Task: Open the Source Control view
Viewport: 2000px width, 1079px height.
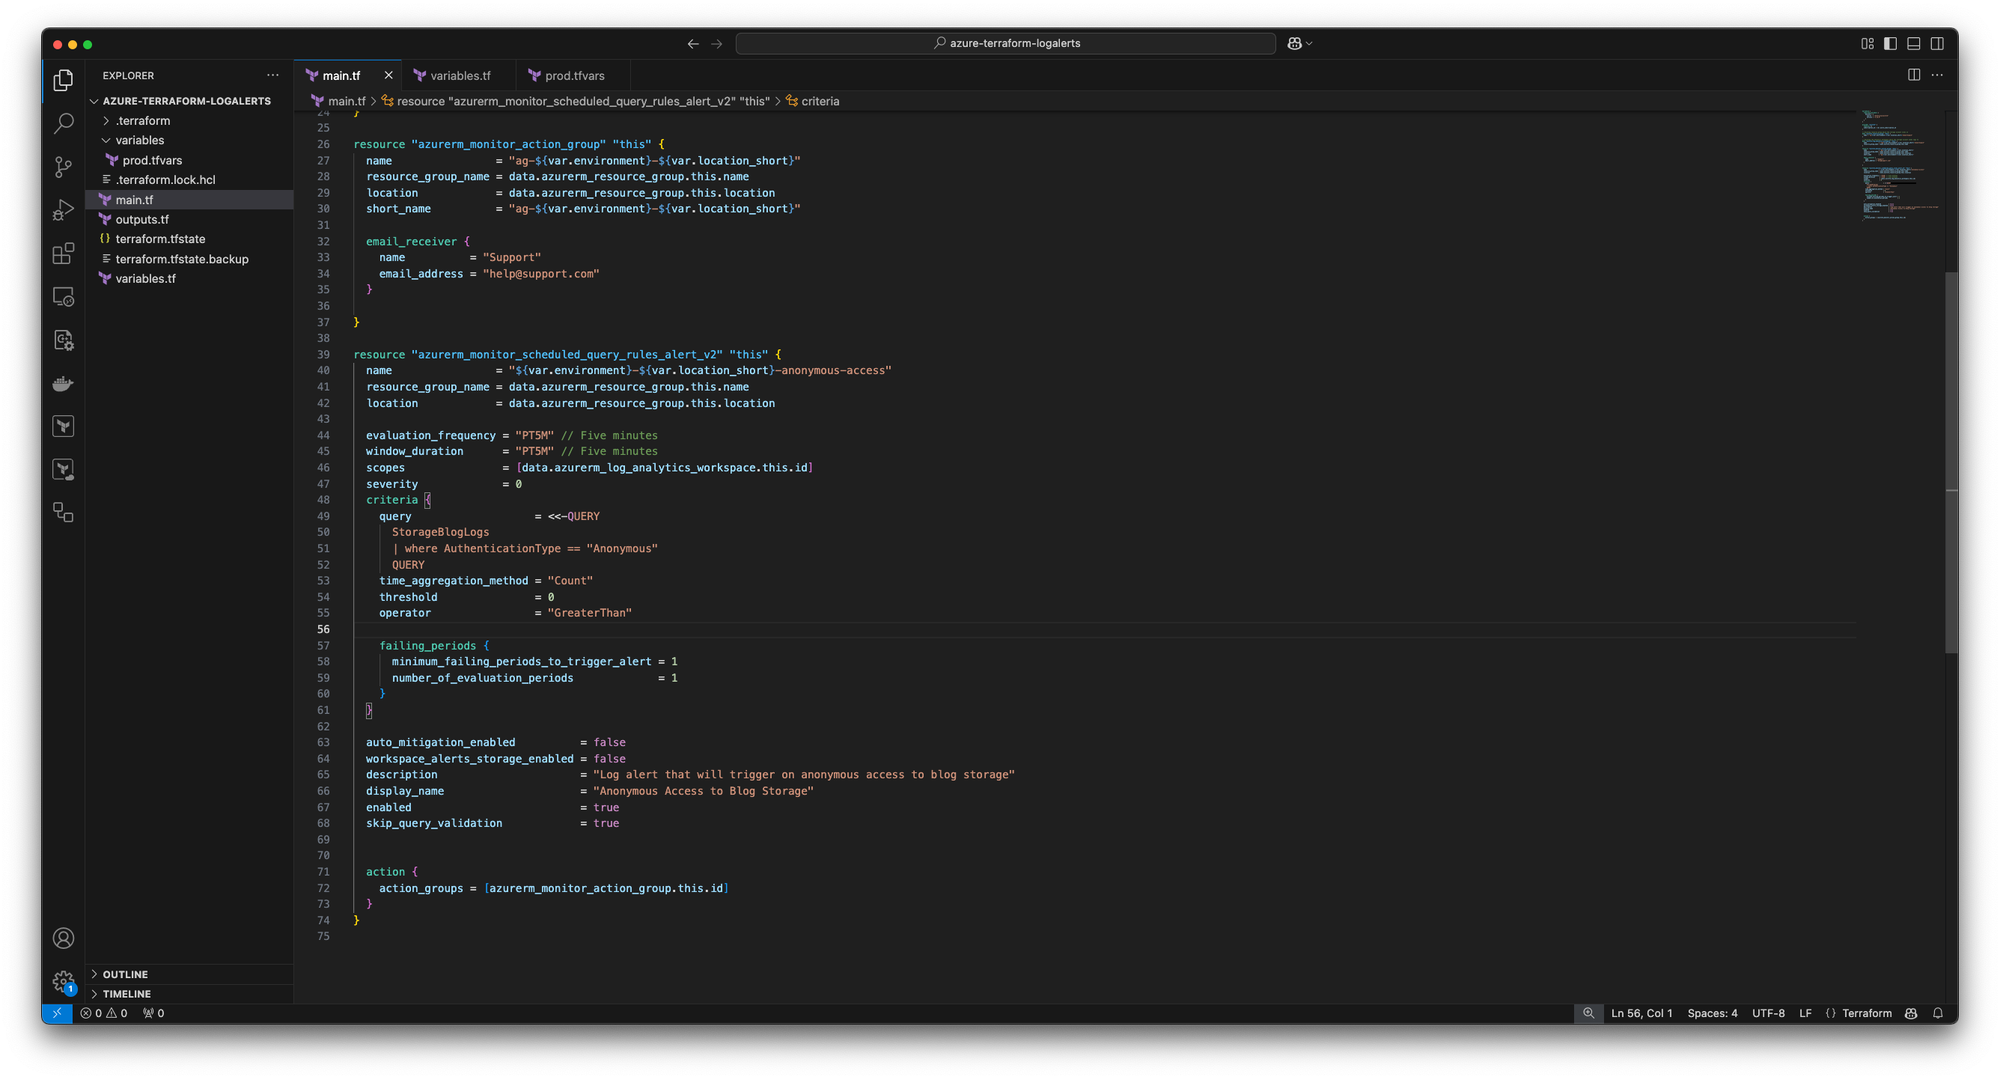Action: click(63, 167)
